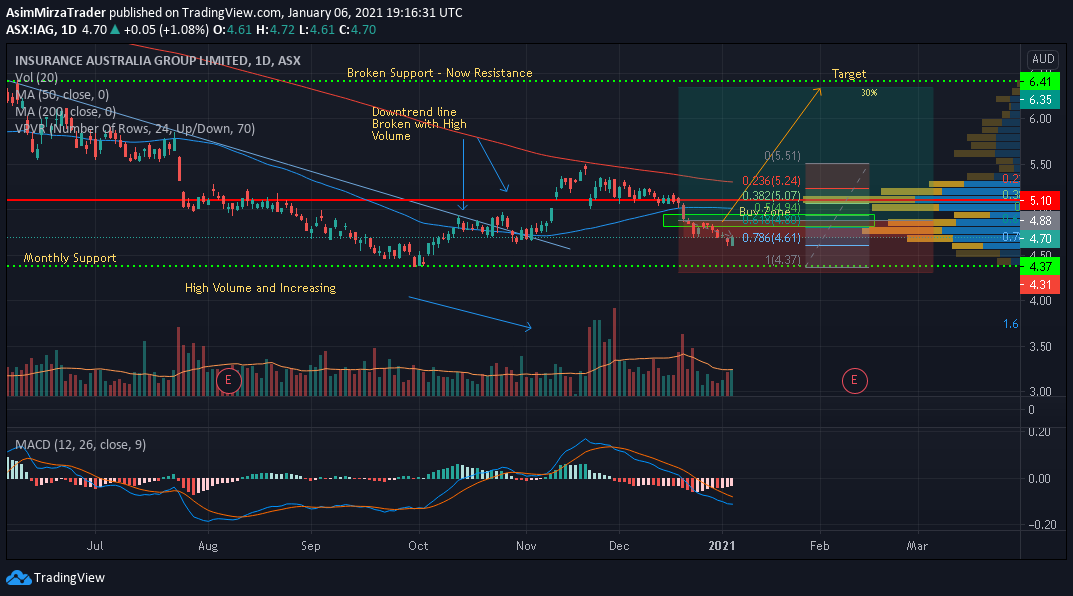Screen dimensions: 1073x596
Task: Click the 'Dec' time axis label
Action: [619, 545]
